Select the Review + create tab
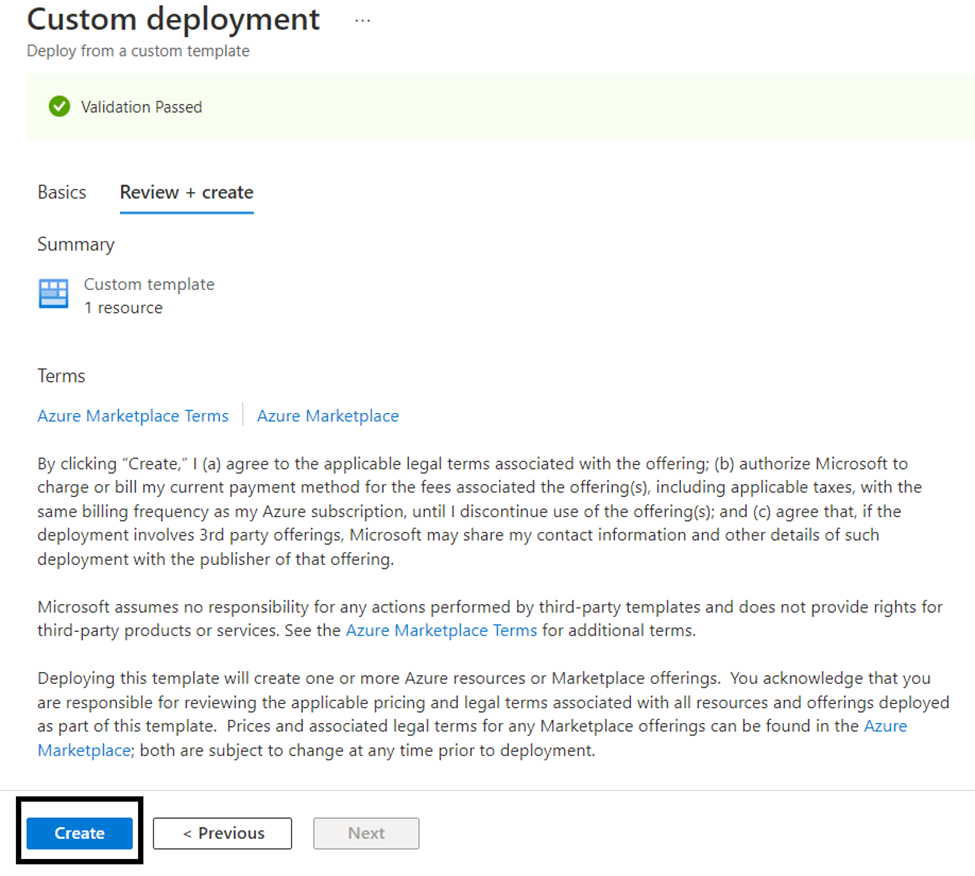The width and height of the screenshot is (975, 876). click(x=187, y=192)
